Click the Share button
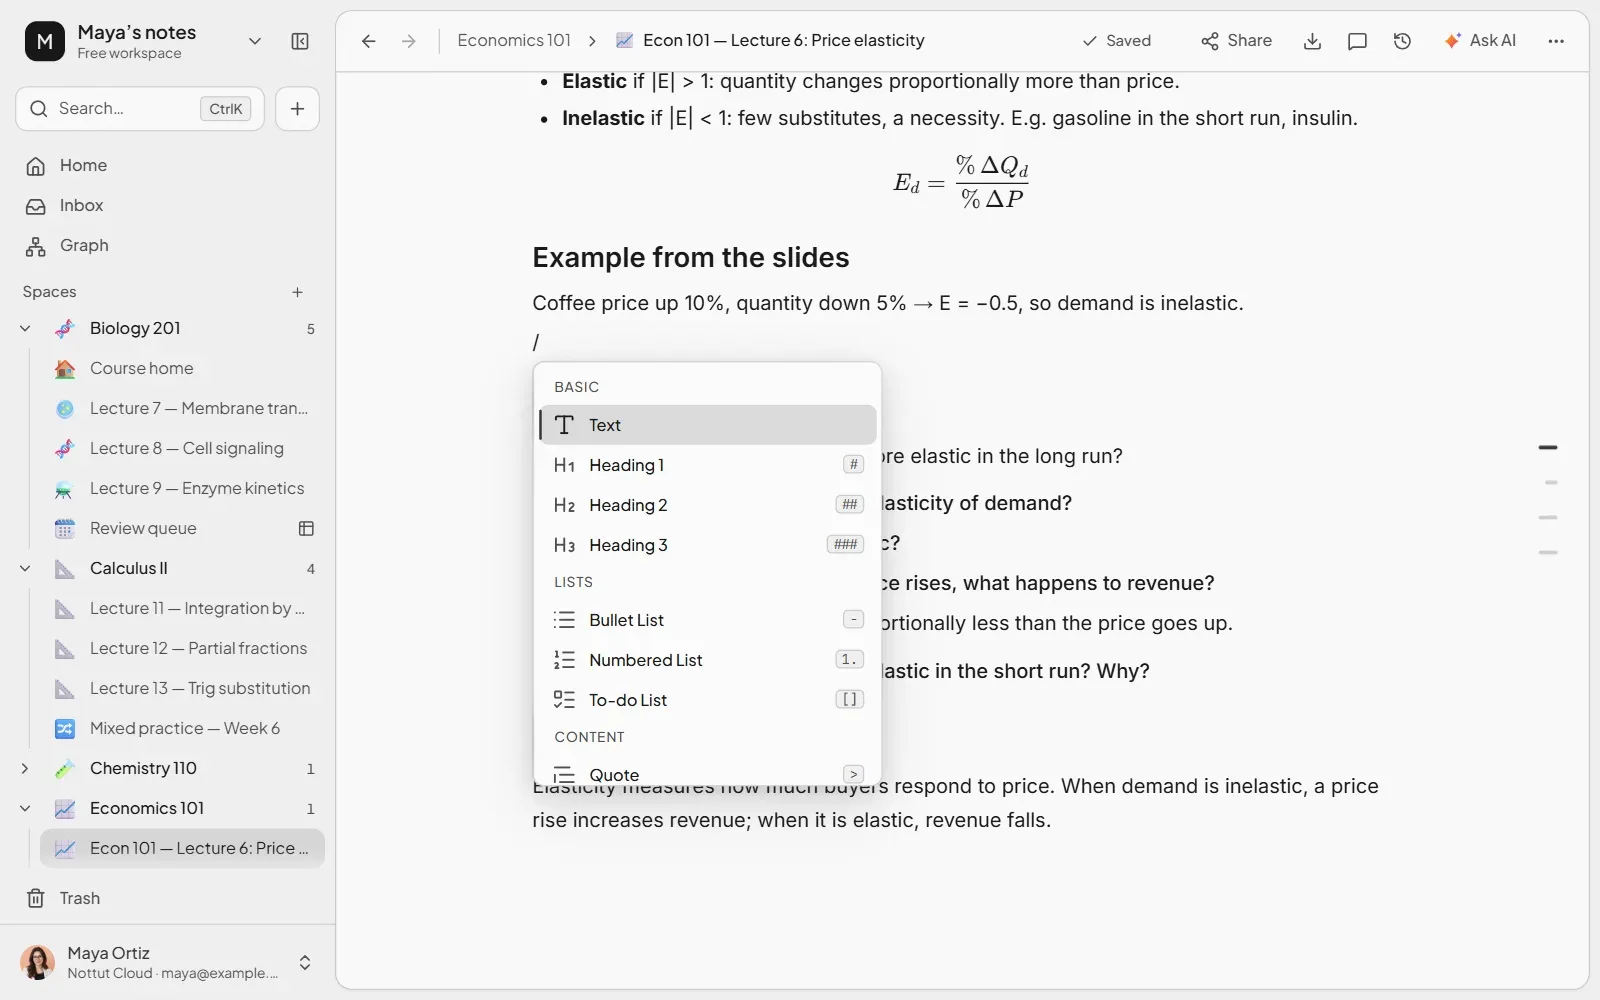 [x=1237, y=41]
